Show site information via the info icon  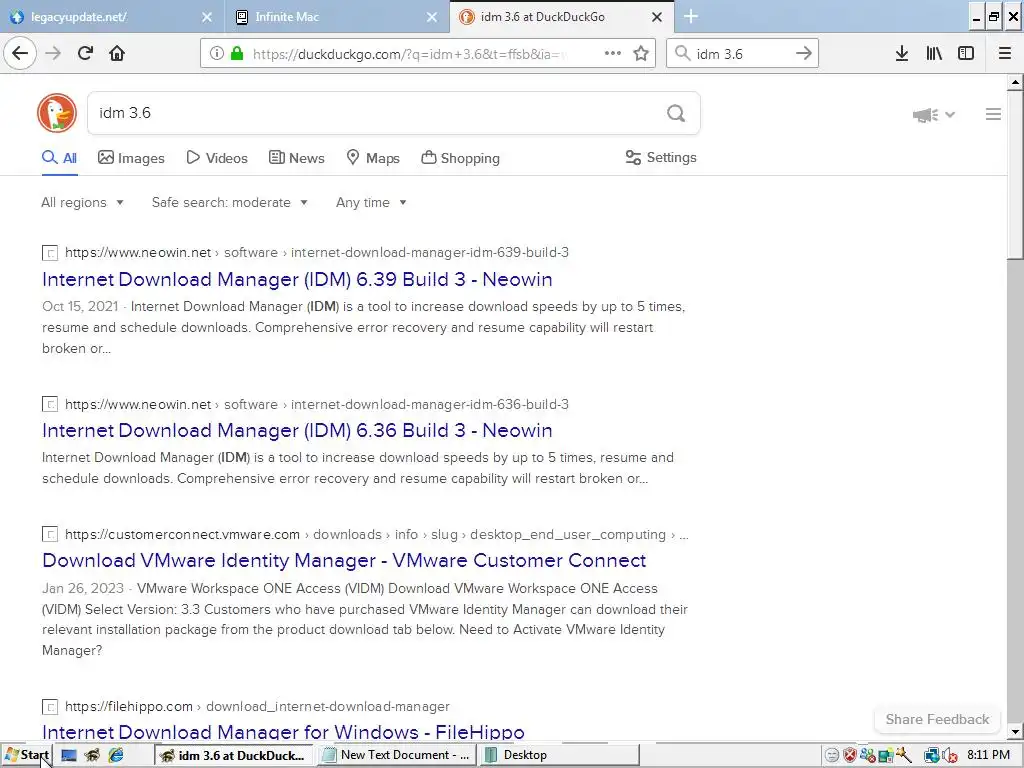217,54
